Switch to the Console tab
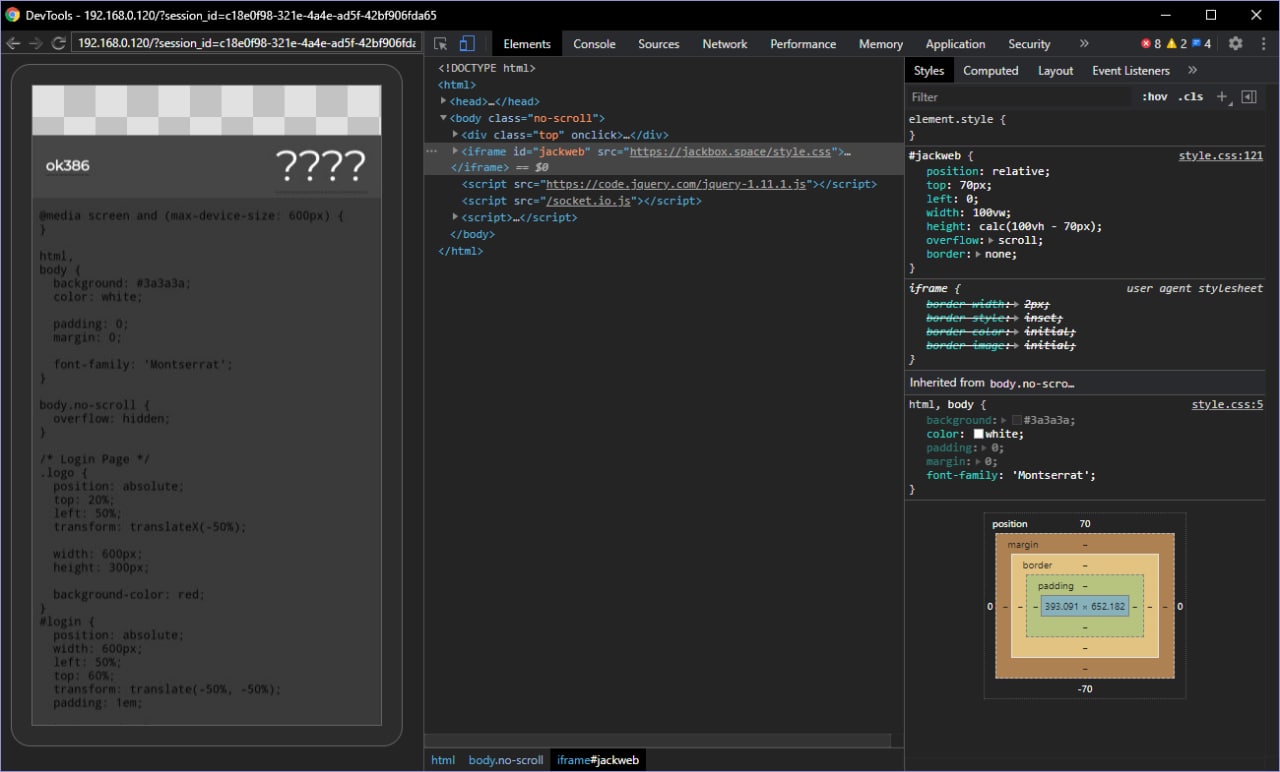Screen dimensions: 1280x772 click(594, 44)
